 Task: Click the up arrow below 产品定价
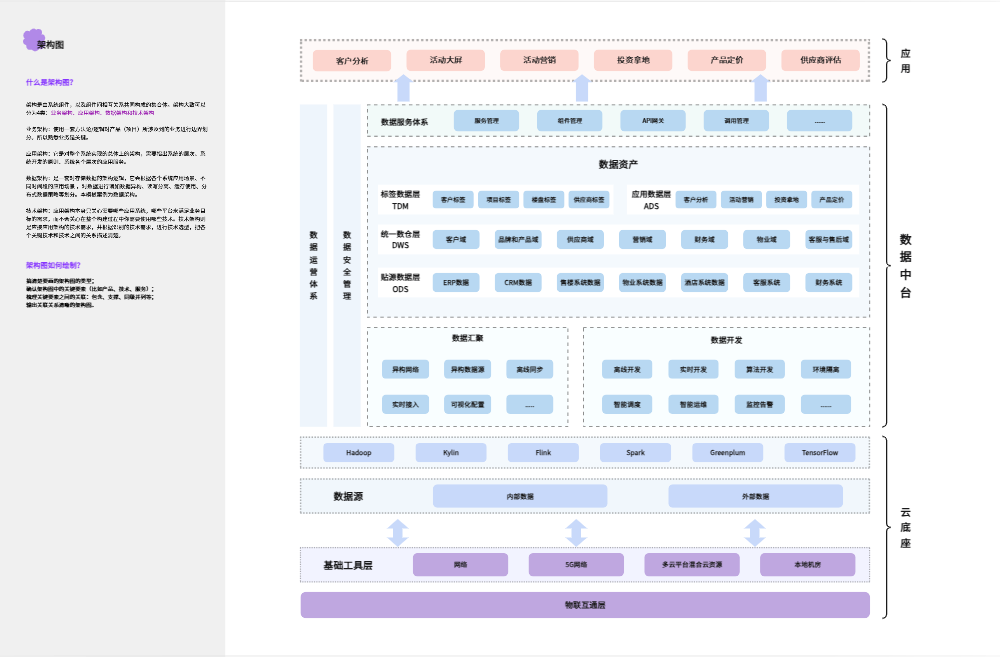[x=760, y=88]
